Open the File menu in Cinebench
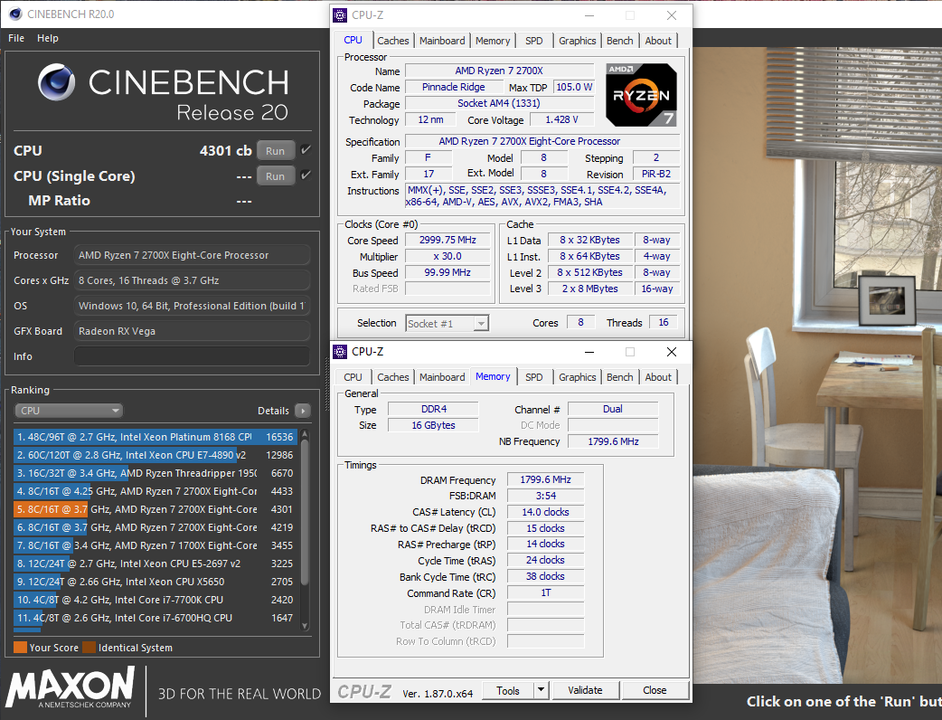 (16, 38)
